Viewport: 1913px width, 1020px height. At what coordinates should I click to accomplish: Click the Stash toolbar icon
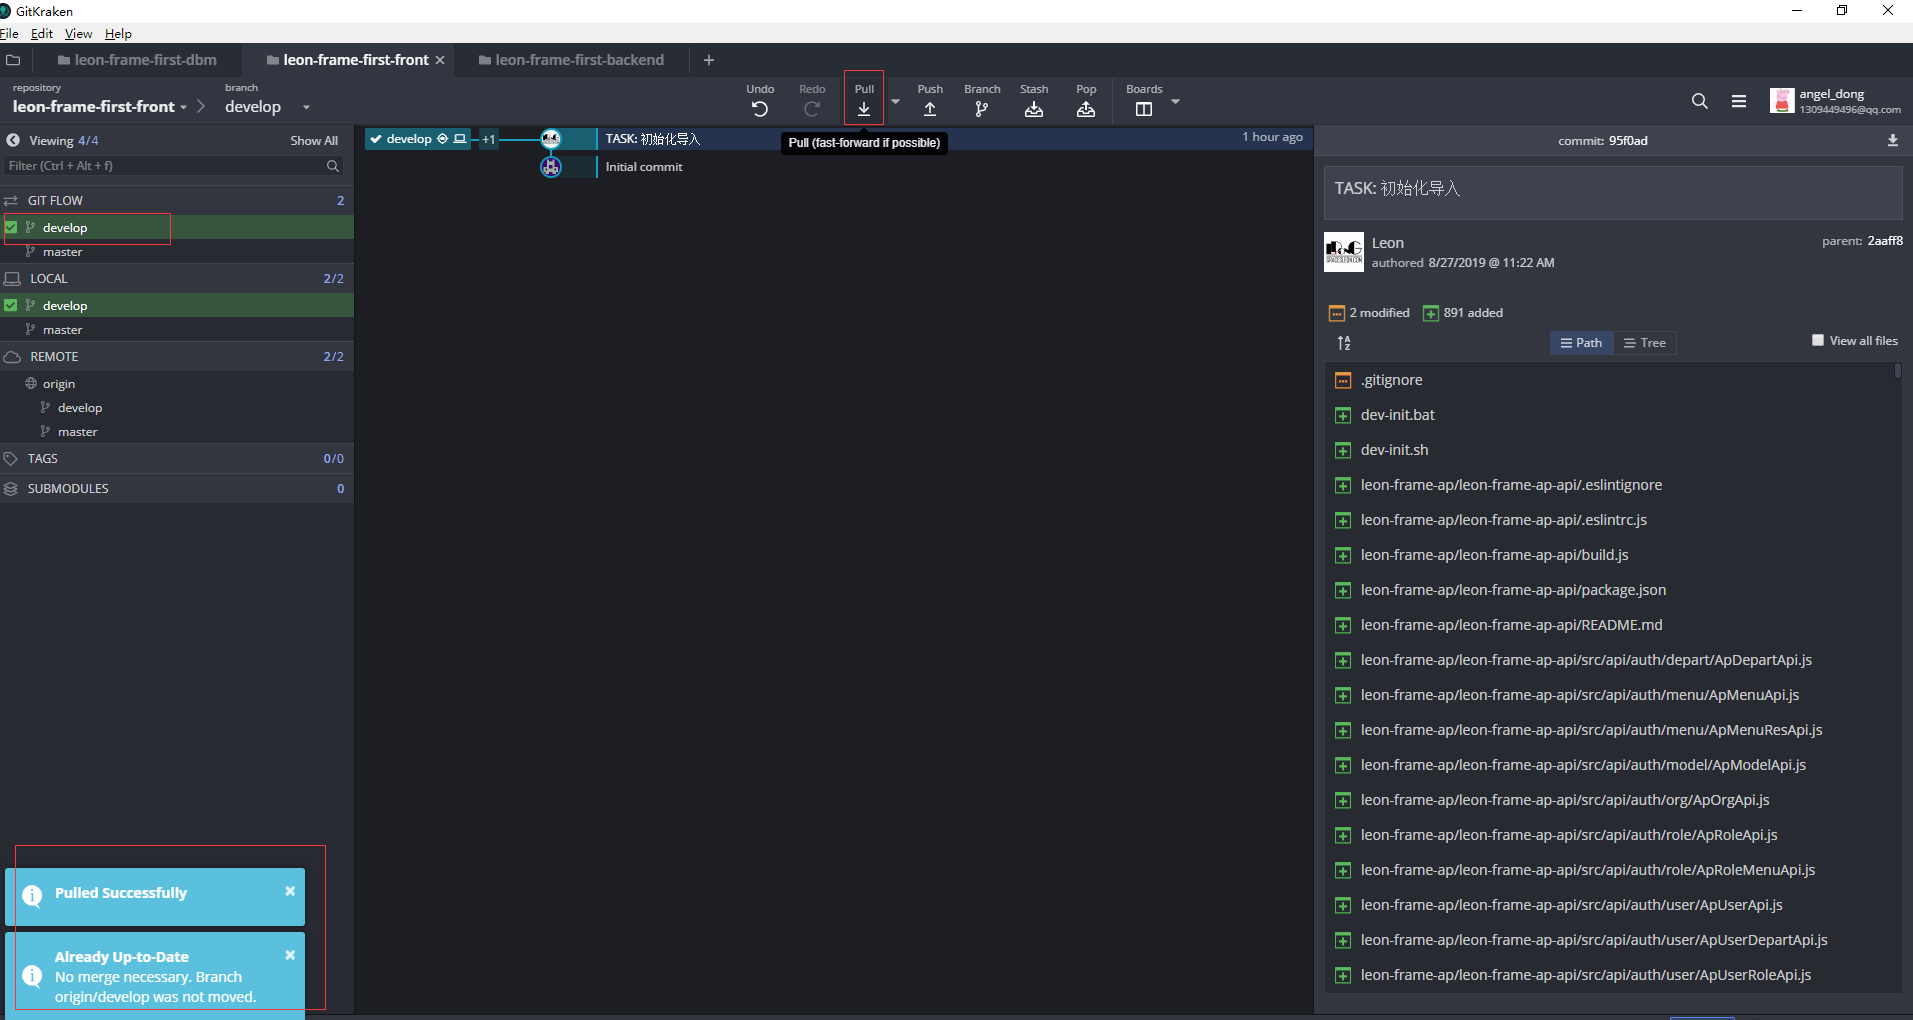[1034, 108]
